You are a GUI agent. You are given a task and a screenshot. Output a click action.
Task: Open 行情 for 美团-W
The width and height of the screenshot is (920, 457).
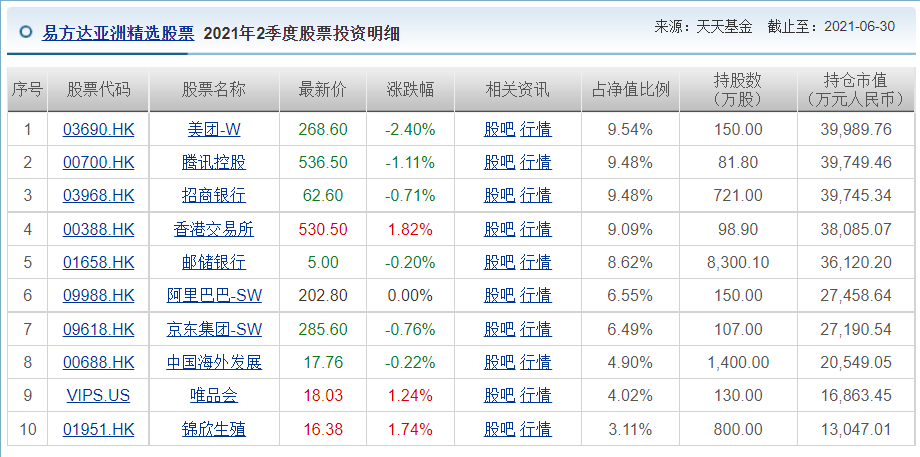pos(536,129)
